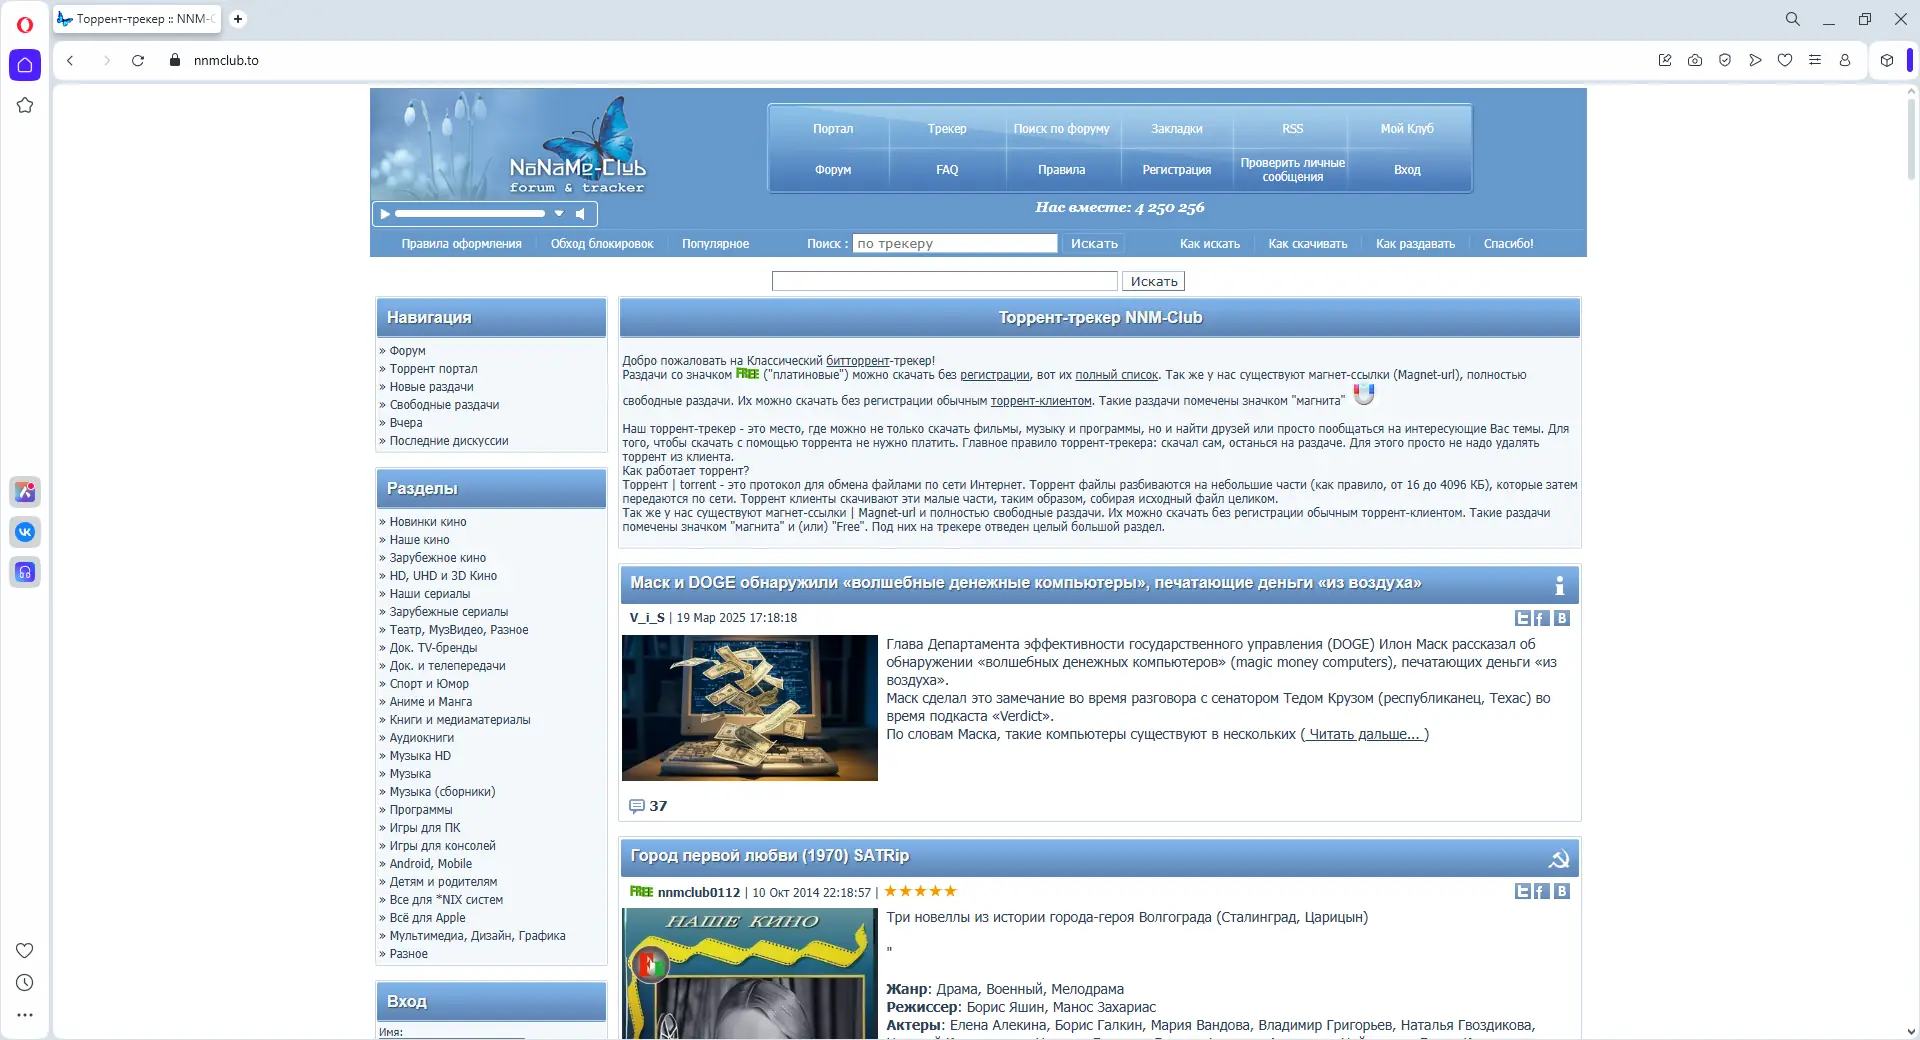
Task: Open Игры для ПК section
Action: click(425, 828)
